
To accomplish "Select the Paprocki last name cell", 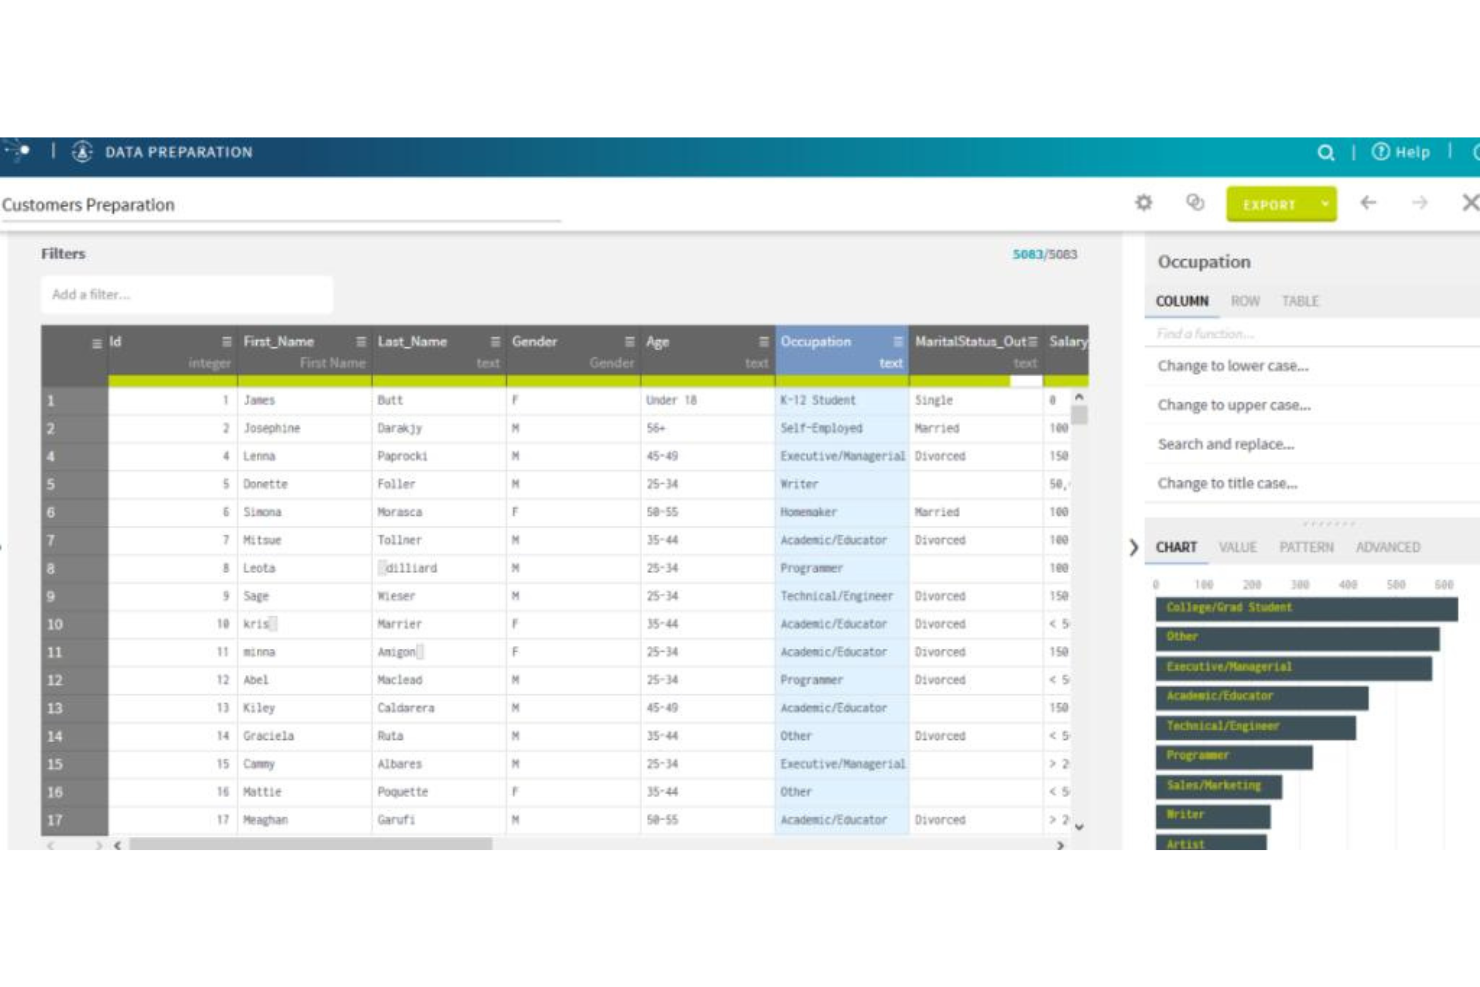I will 439,456.
